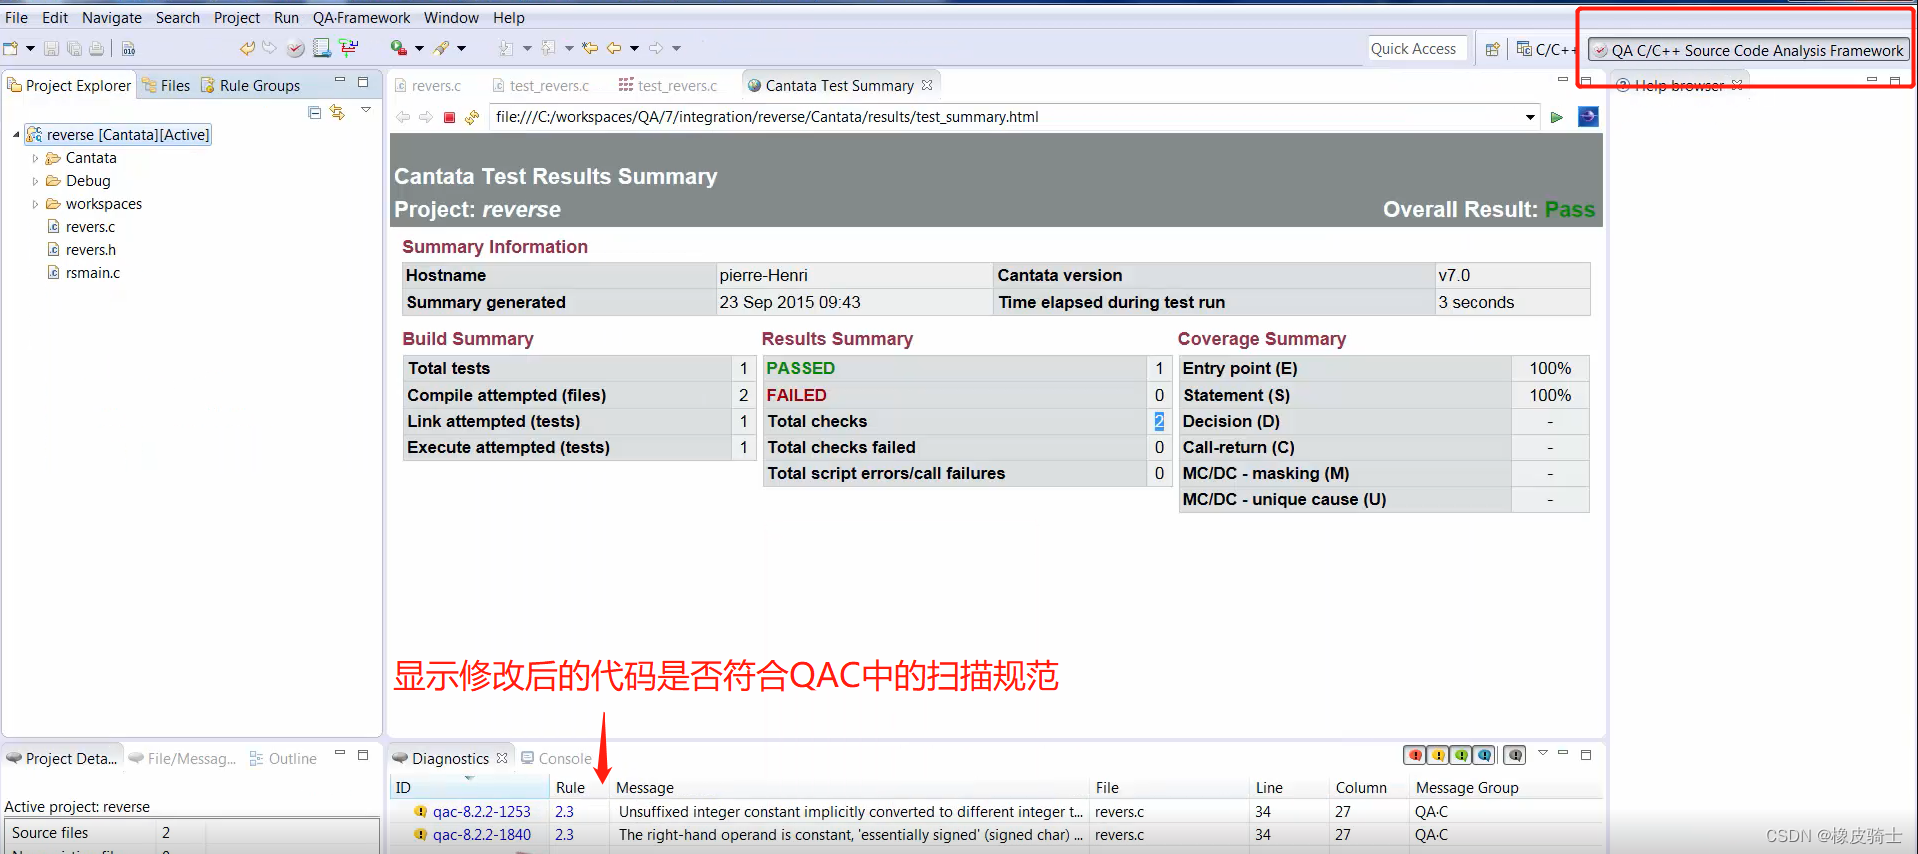
Task: Click the Previous Annotation toolbar icon
Action: [549, 48]
